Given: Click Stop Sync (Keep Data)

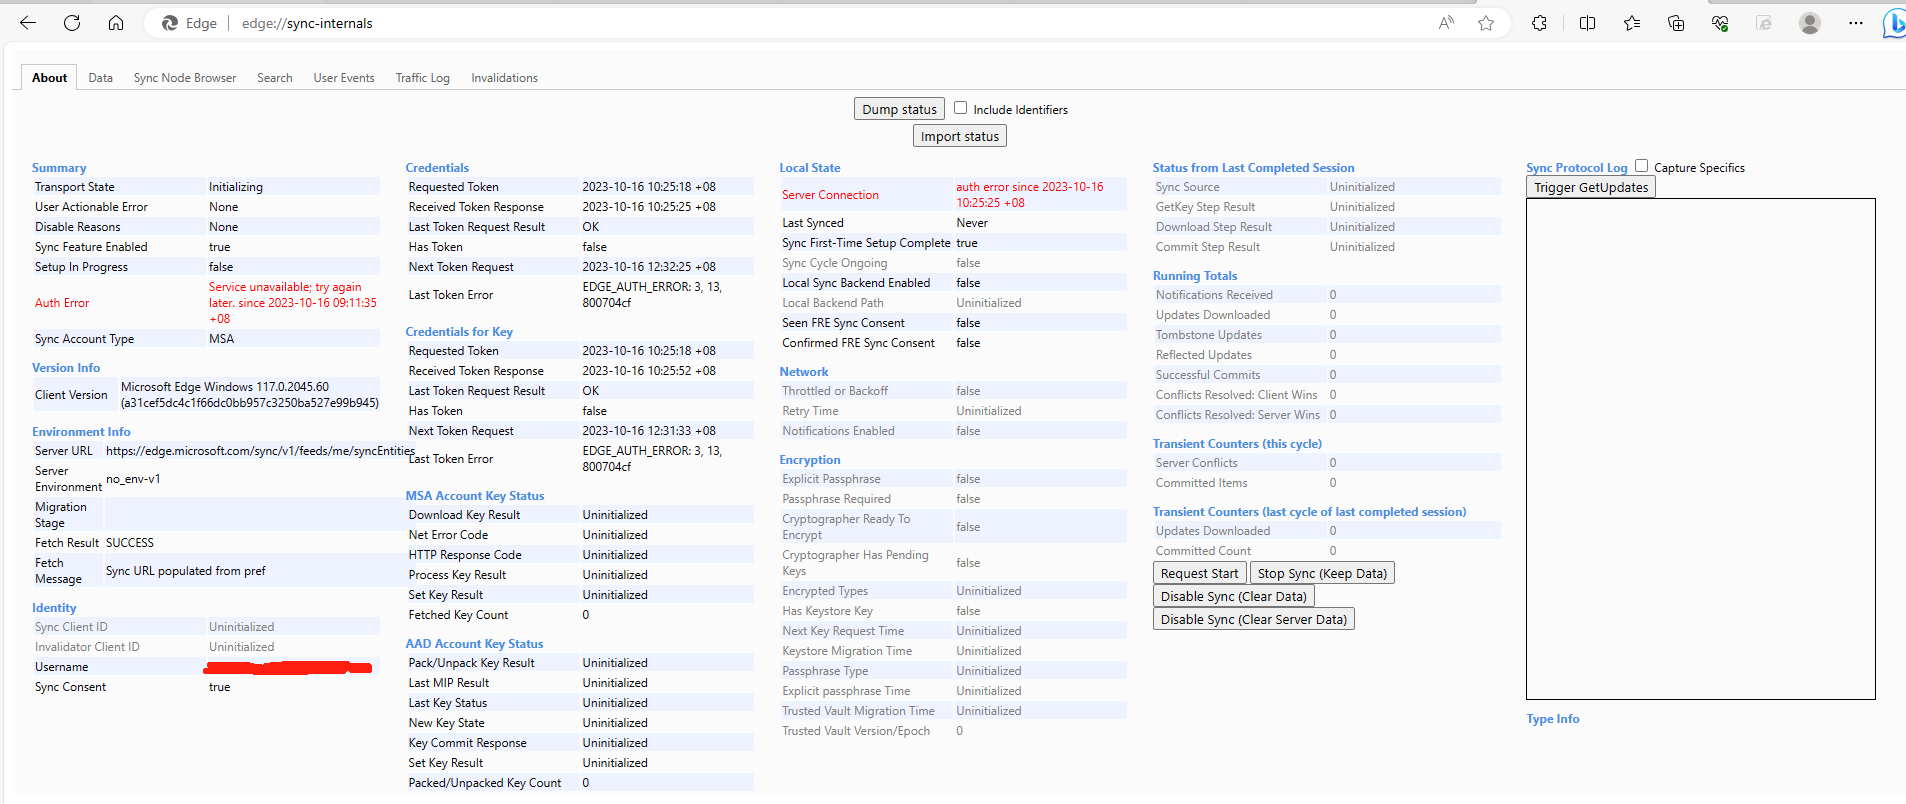Looking at the screenshot, I should [1322, 573].
